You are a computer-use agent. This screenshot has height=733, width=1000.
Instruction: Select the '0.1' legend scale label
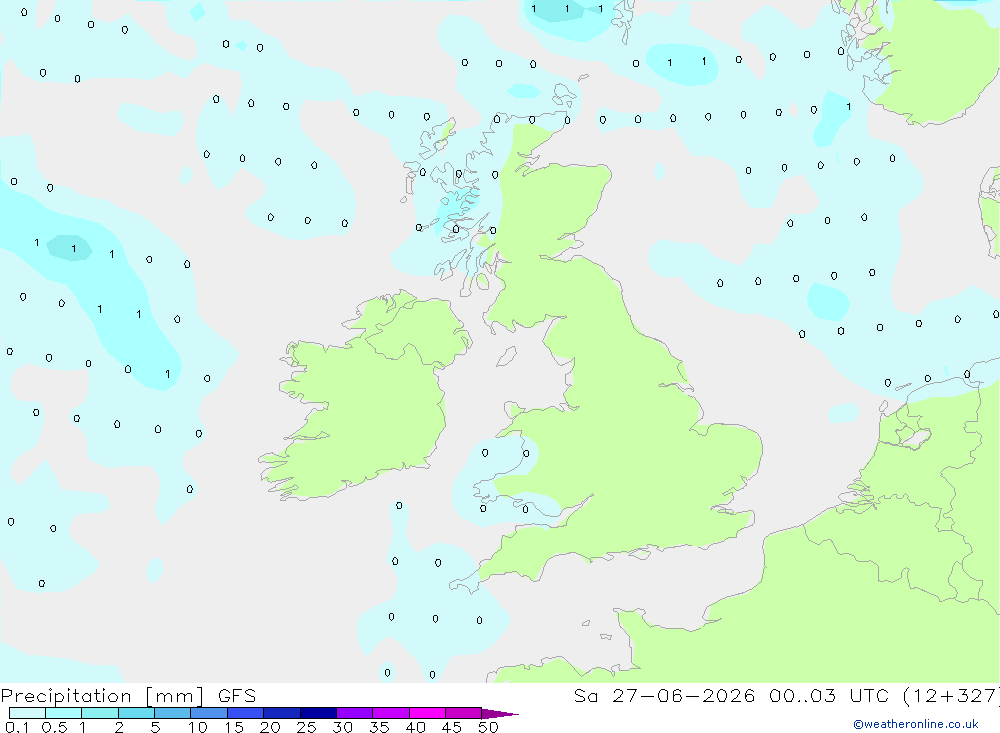(x=17, y=727)
